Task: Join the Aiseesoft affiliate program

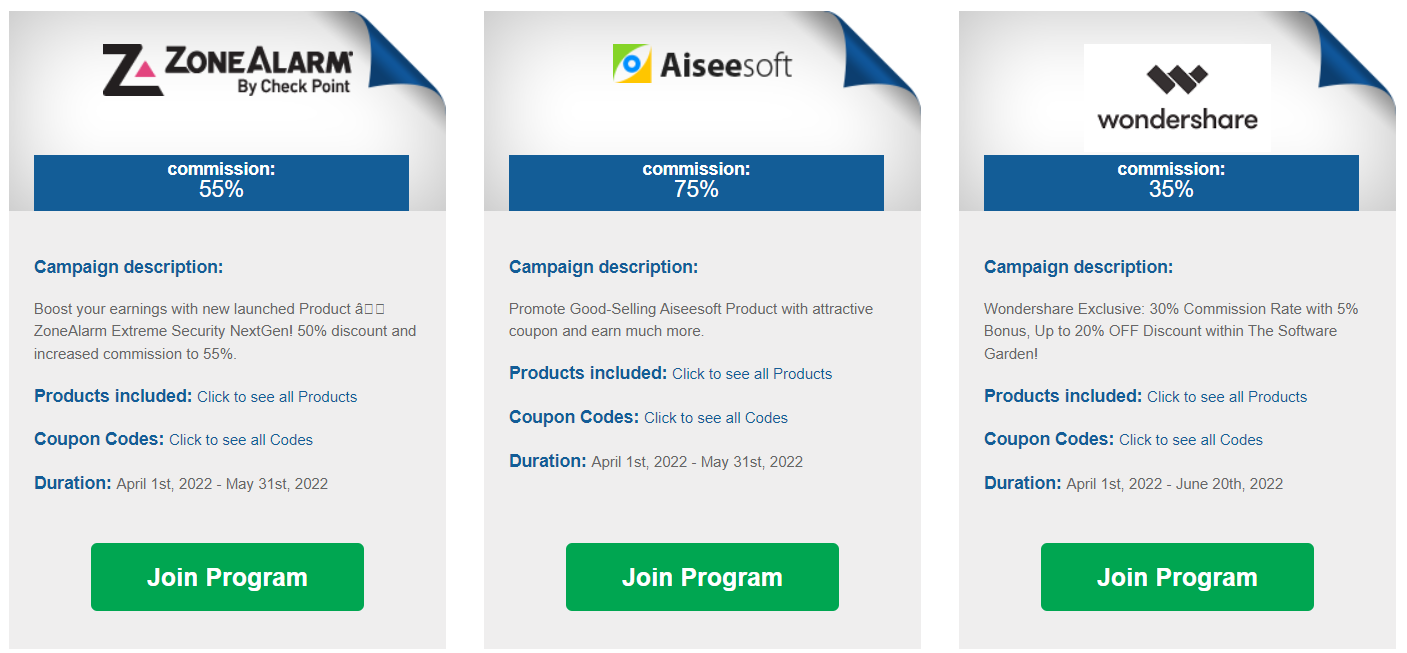Action: tap(702, 577)
